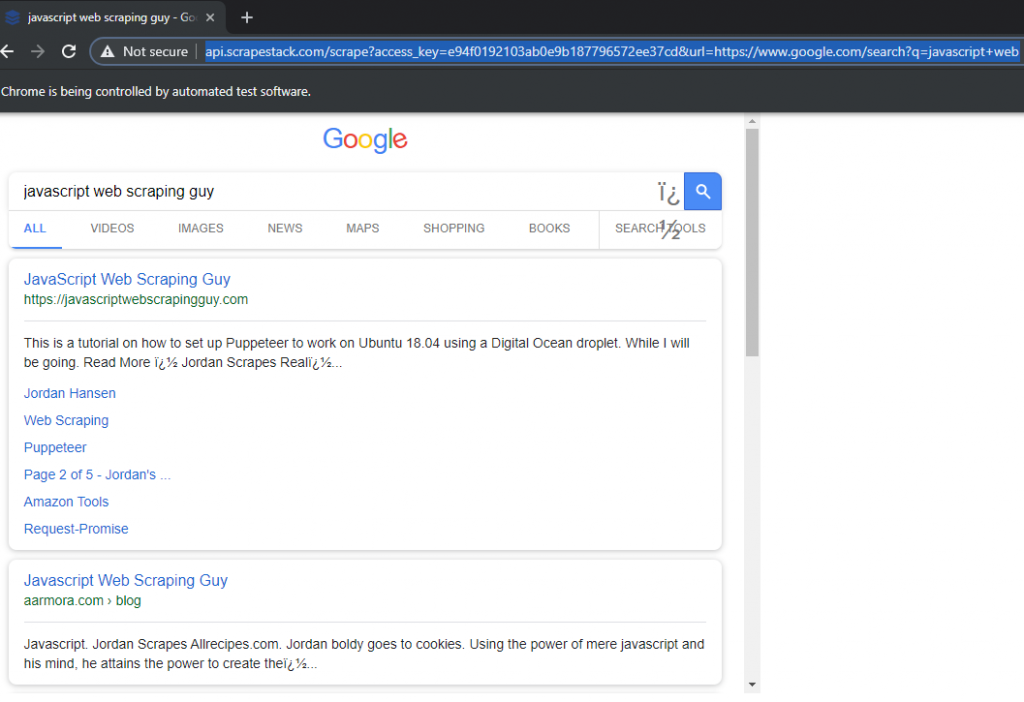Switch to the BOOKS tab
Image resolution: width=1024 pixels, height=702 pixels.
point(549,229)
